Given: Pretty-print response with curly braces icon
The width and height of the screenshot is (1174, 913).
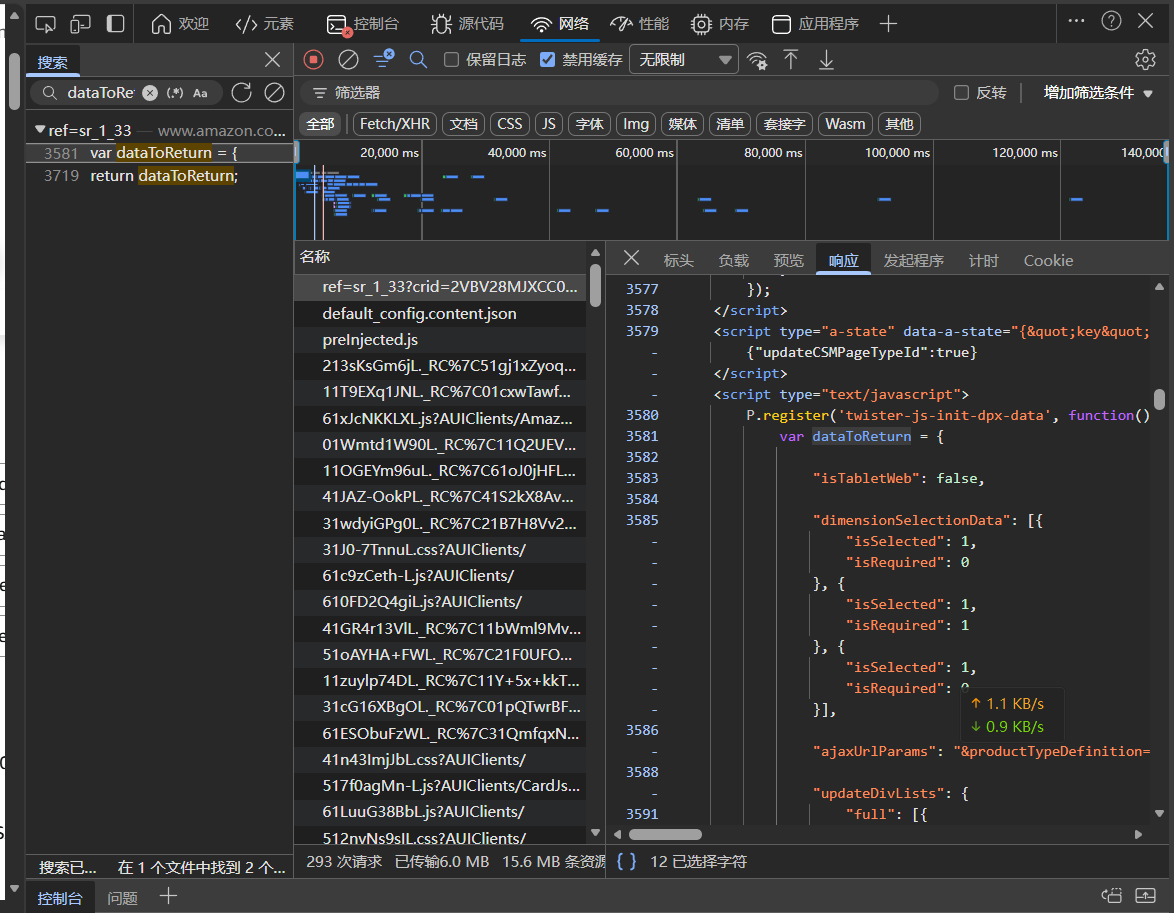Looking at the screenshot, I should point(627,861).
